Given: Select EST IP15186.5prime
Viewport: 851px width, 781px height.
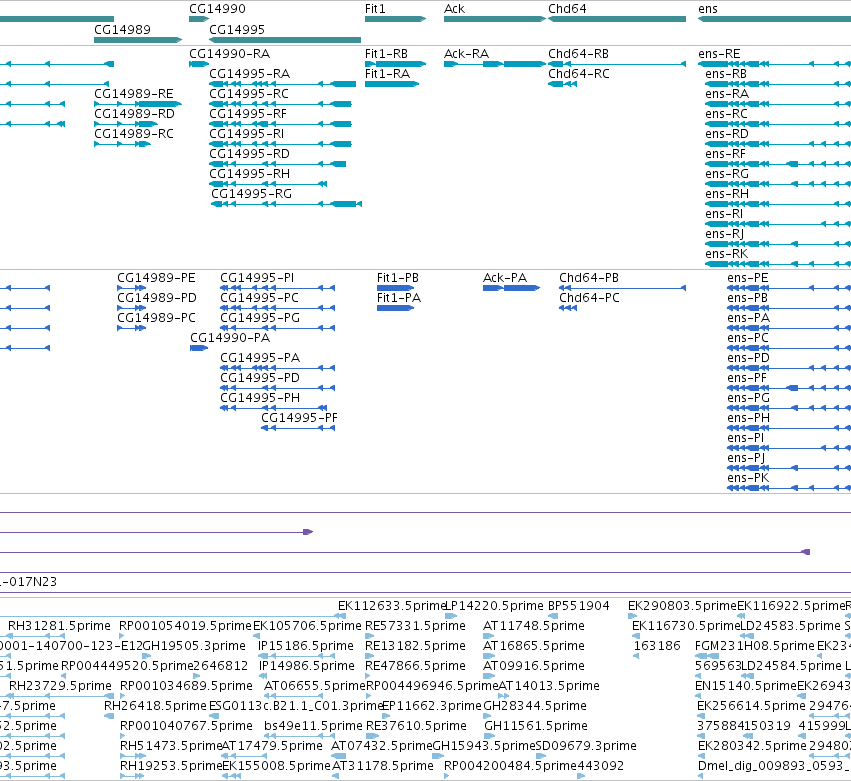Looking at the screenshot, I should pyautogui.click(x=306, y=646).
